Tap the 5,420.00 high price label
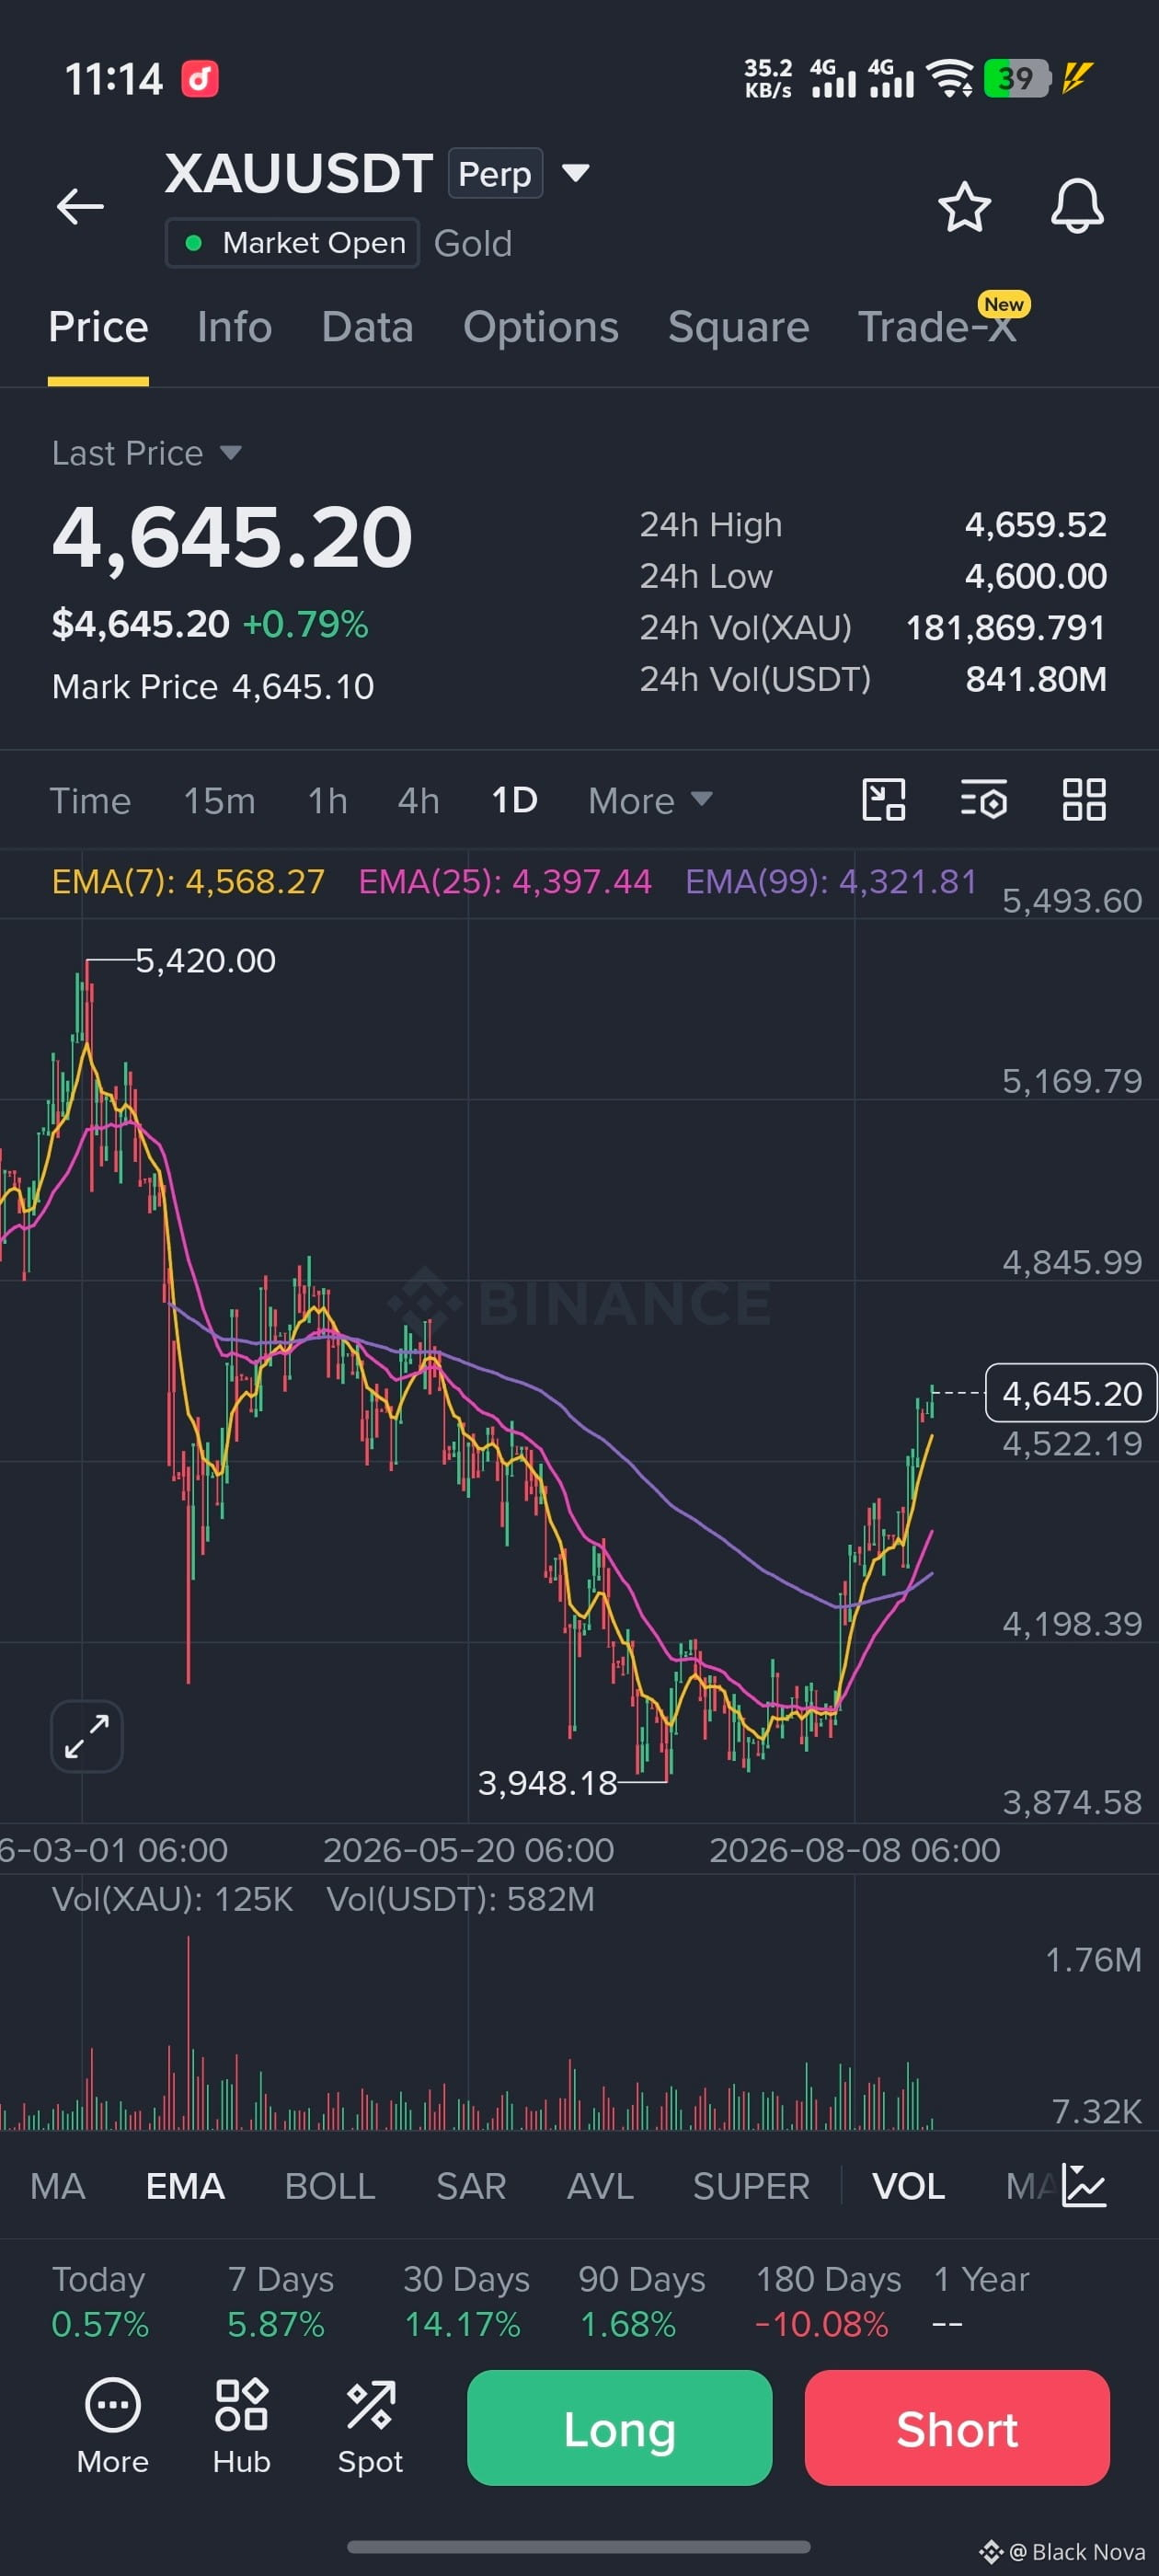Screen dimensions: 1159x2576 tap(205, 960)
